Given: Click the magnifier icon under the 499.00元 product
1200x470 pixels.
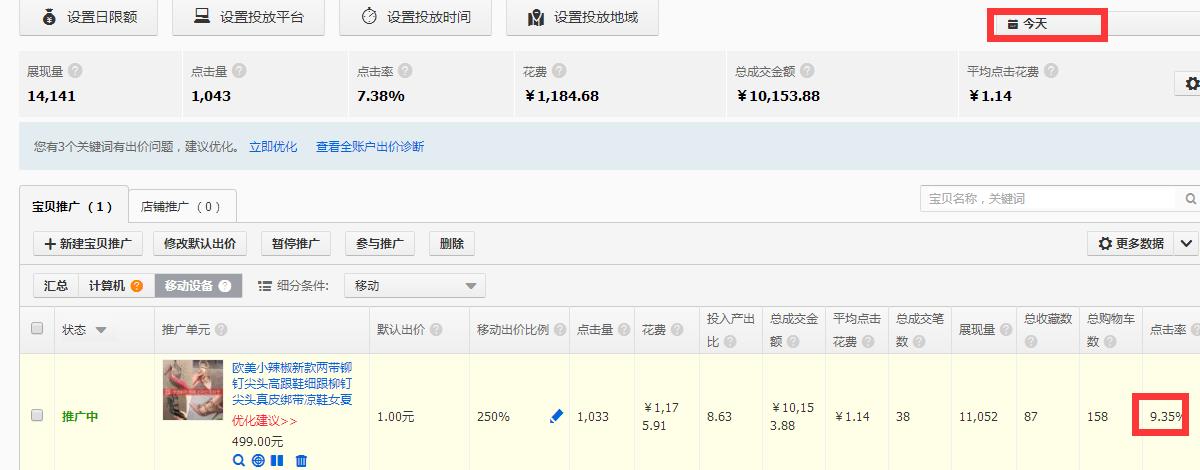Looking at the screenshot, I should [238, 460].
